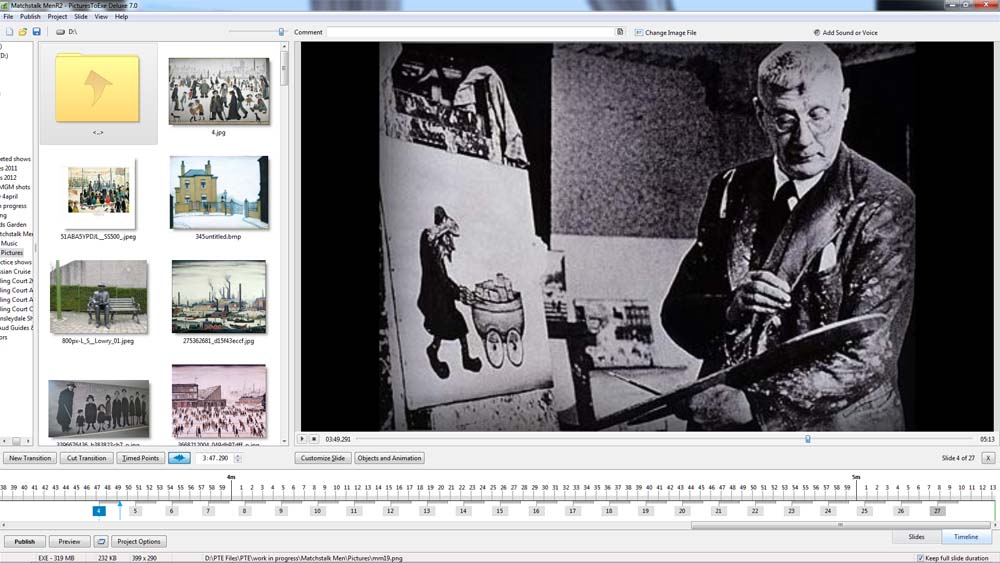Click the Objects and Animation button
The image size is (1000, 563).
click(x=389, y=458)
